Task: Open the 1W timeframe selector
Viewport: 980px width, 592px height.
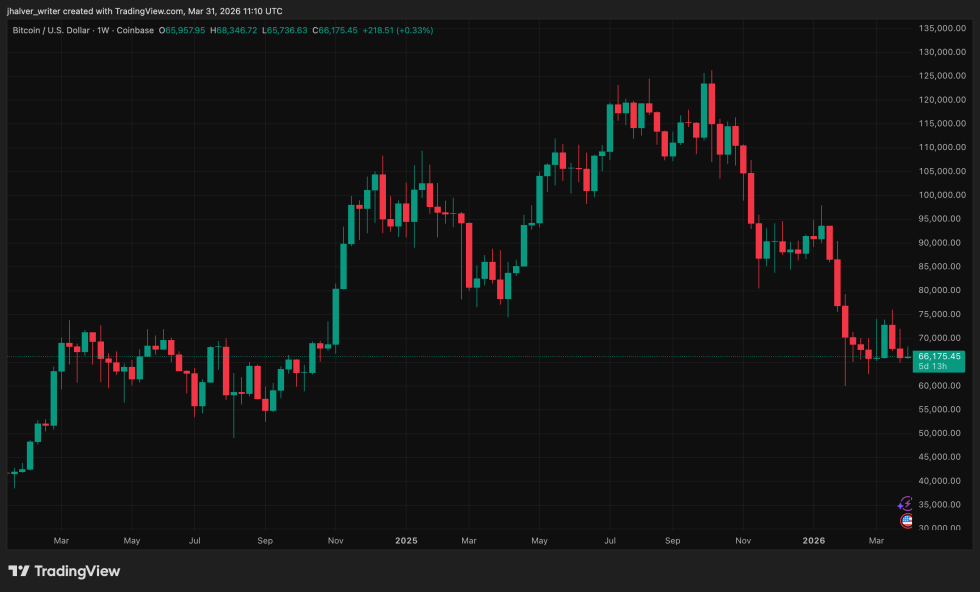Action: (100, 31)
